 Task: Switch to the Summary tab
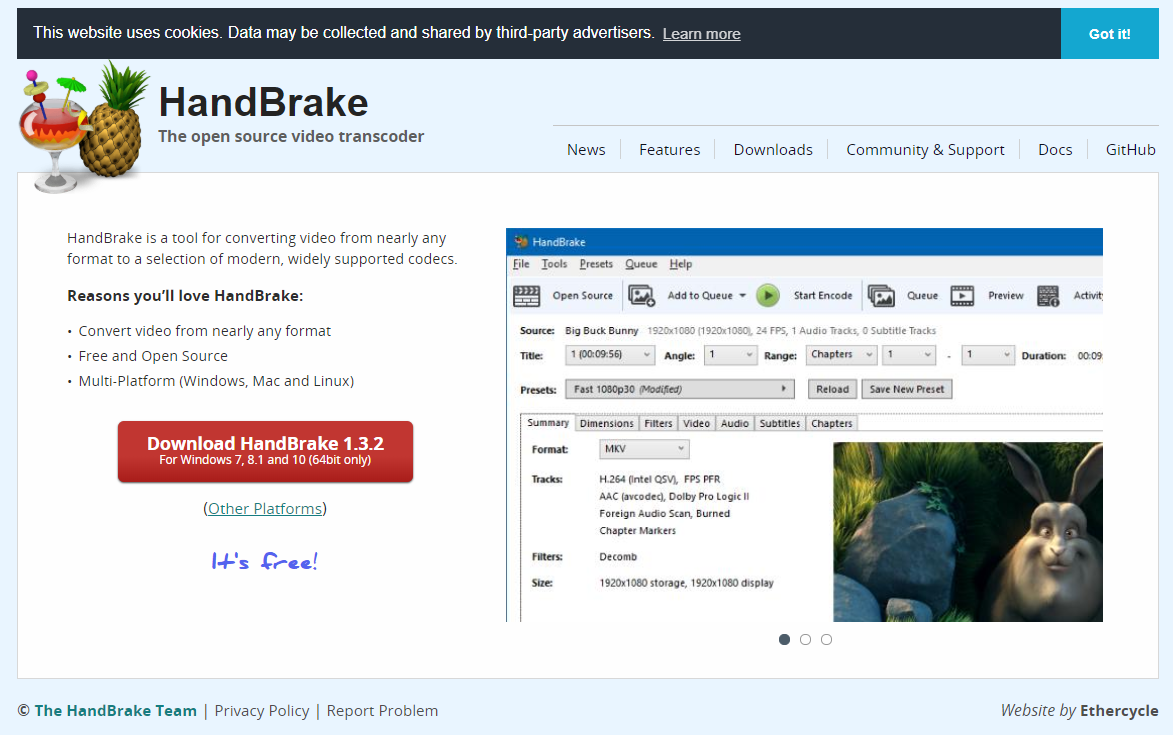[x=548, y=423]
